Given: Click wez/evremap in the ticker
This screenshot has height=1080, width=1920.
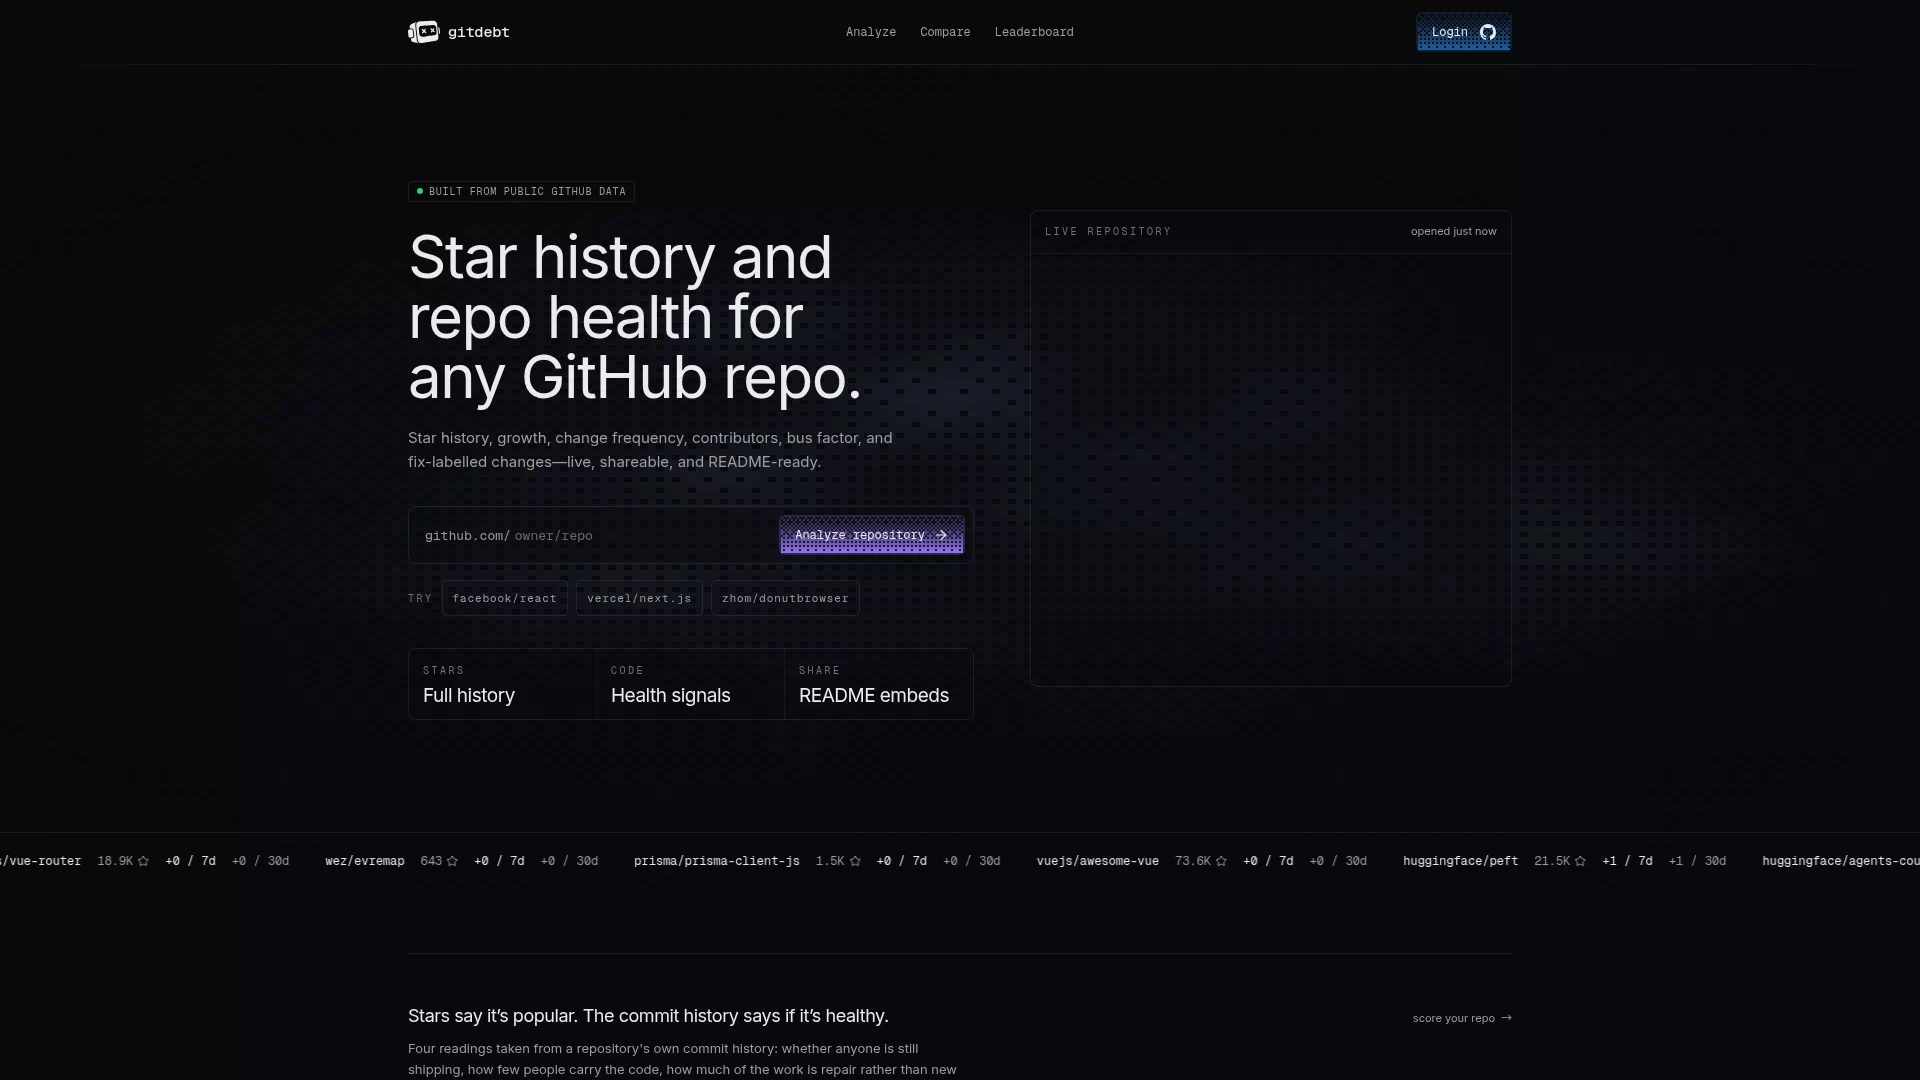Looking at the screenshot, I should coord(365,861).
